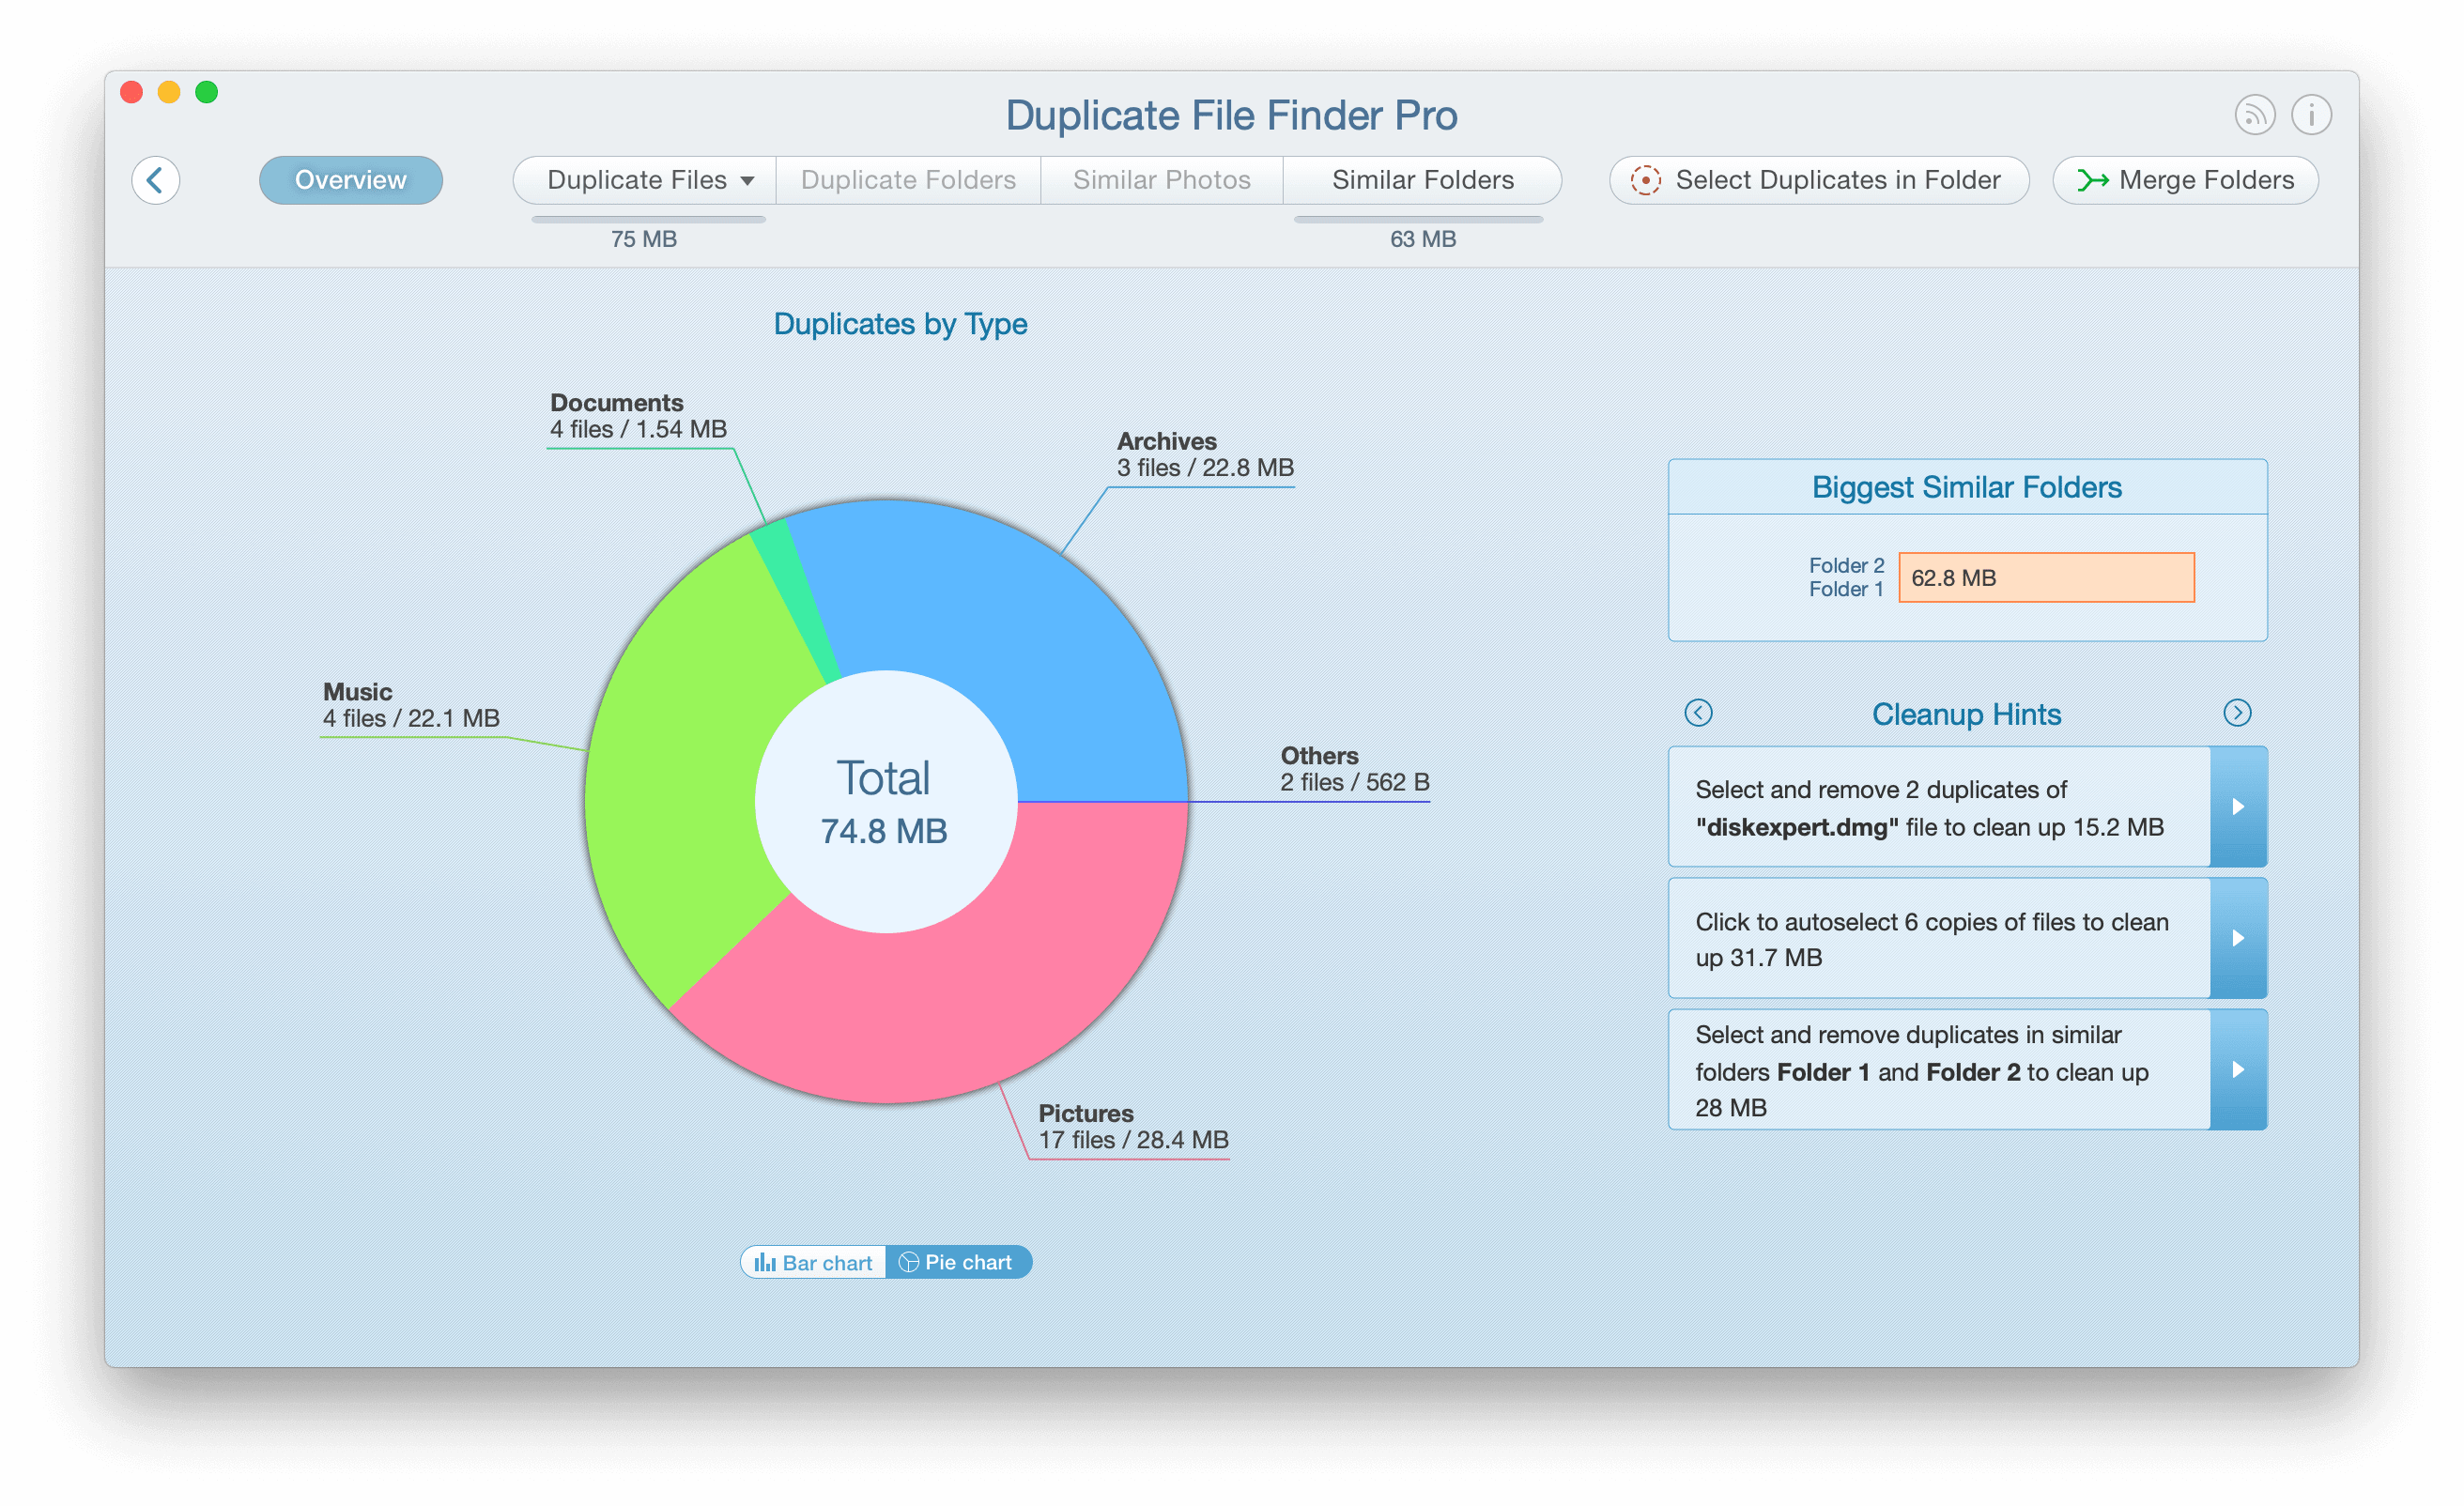This screenshot has height=1506, width=2464.
Task: Click the RSS feed icon in top right
Action: pos(2255,114)
